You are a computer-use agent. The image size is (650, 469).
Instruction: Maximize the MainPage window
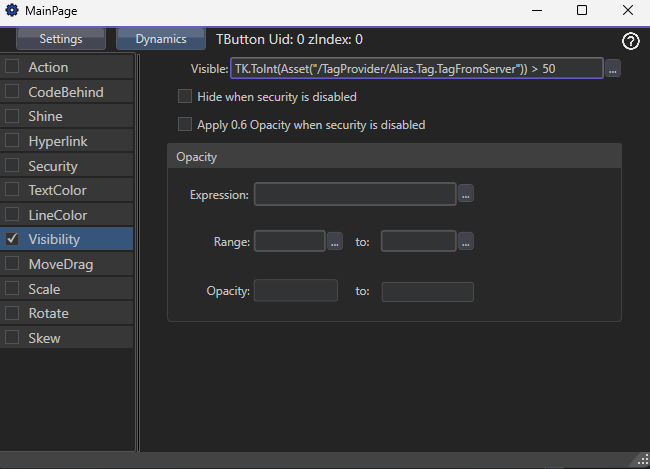582,10
